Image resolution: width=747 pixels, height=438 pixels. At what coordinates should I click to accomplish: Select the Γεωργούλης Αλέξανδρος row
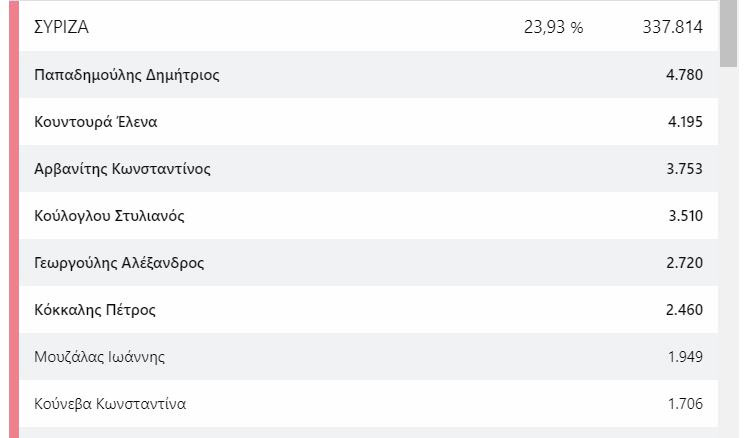(368, 263)
